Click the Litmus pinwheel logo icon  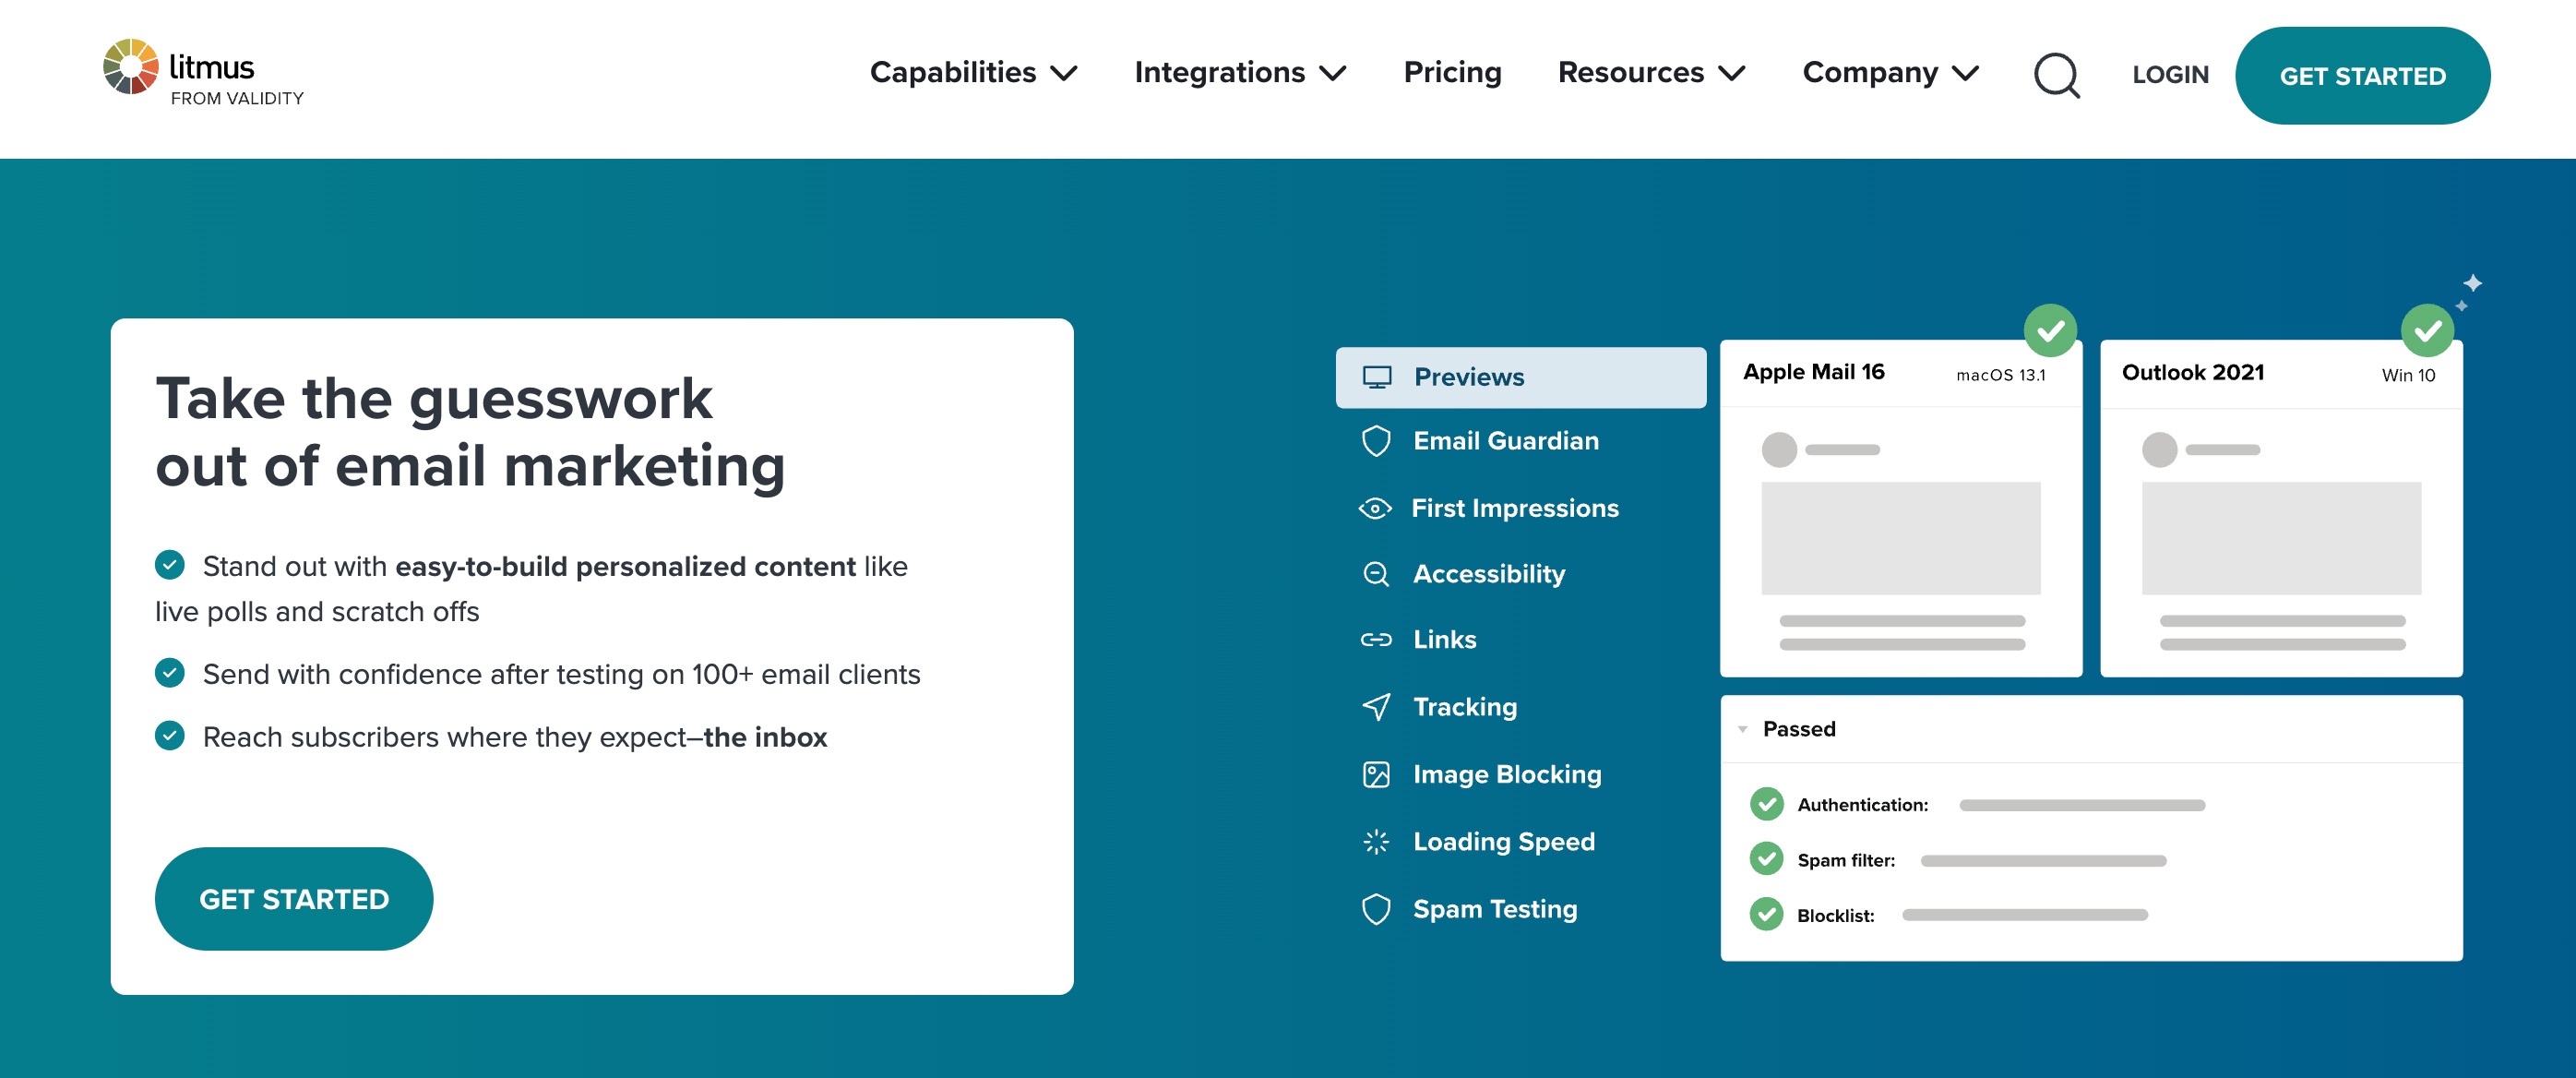tap(131, 67)
